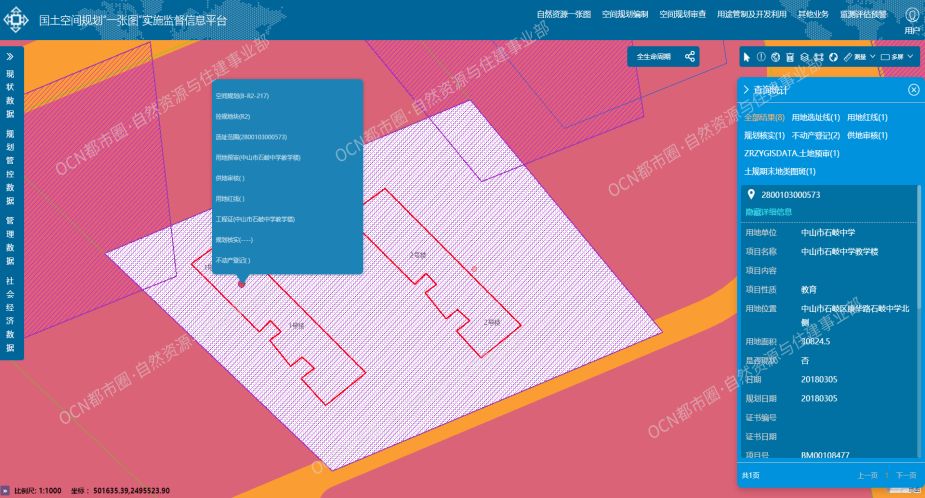Click the coordinate readout 501635.39,2495523.90
This screenshot has height=498, width=925.
coord(132,490)
